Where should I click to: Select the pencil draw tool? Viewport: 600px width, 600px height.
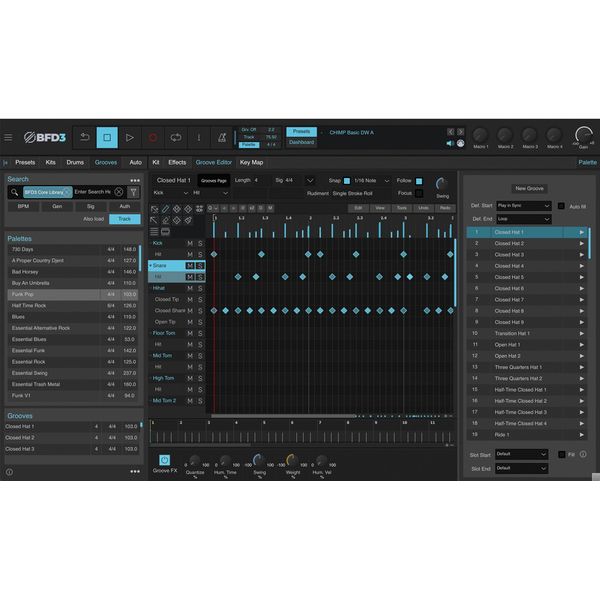click(x=165, y=209)
